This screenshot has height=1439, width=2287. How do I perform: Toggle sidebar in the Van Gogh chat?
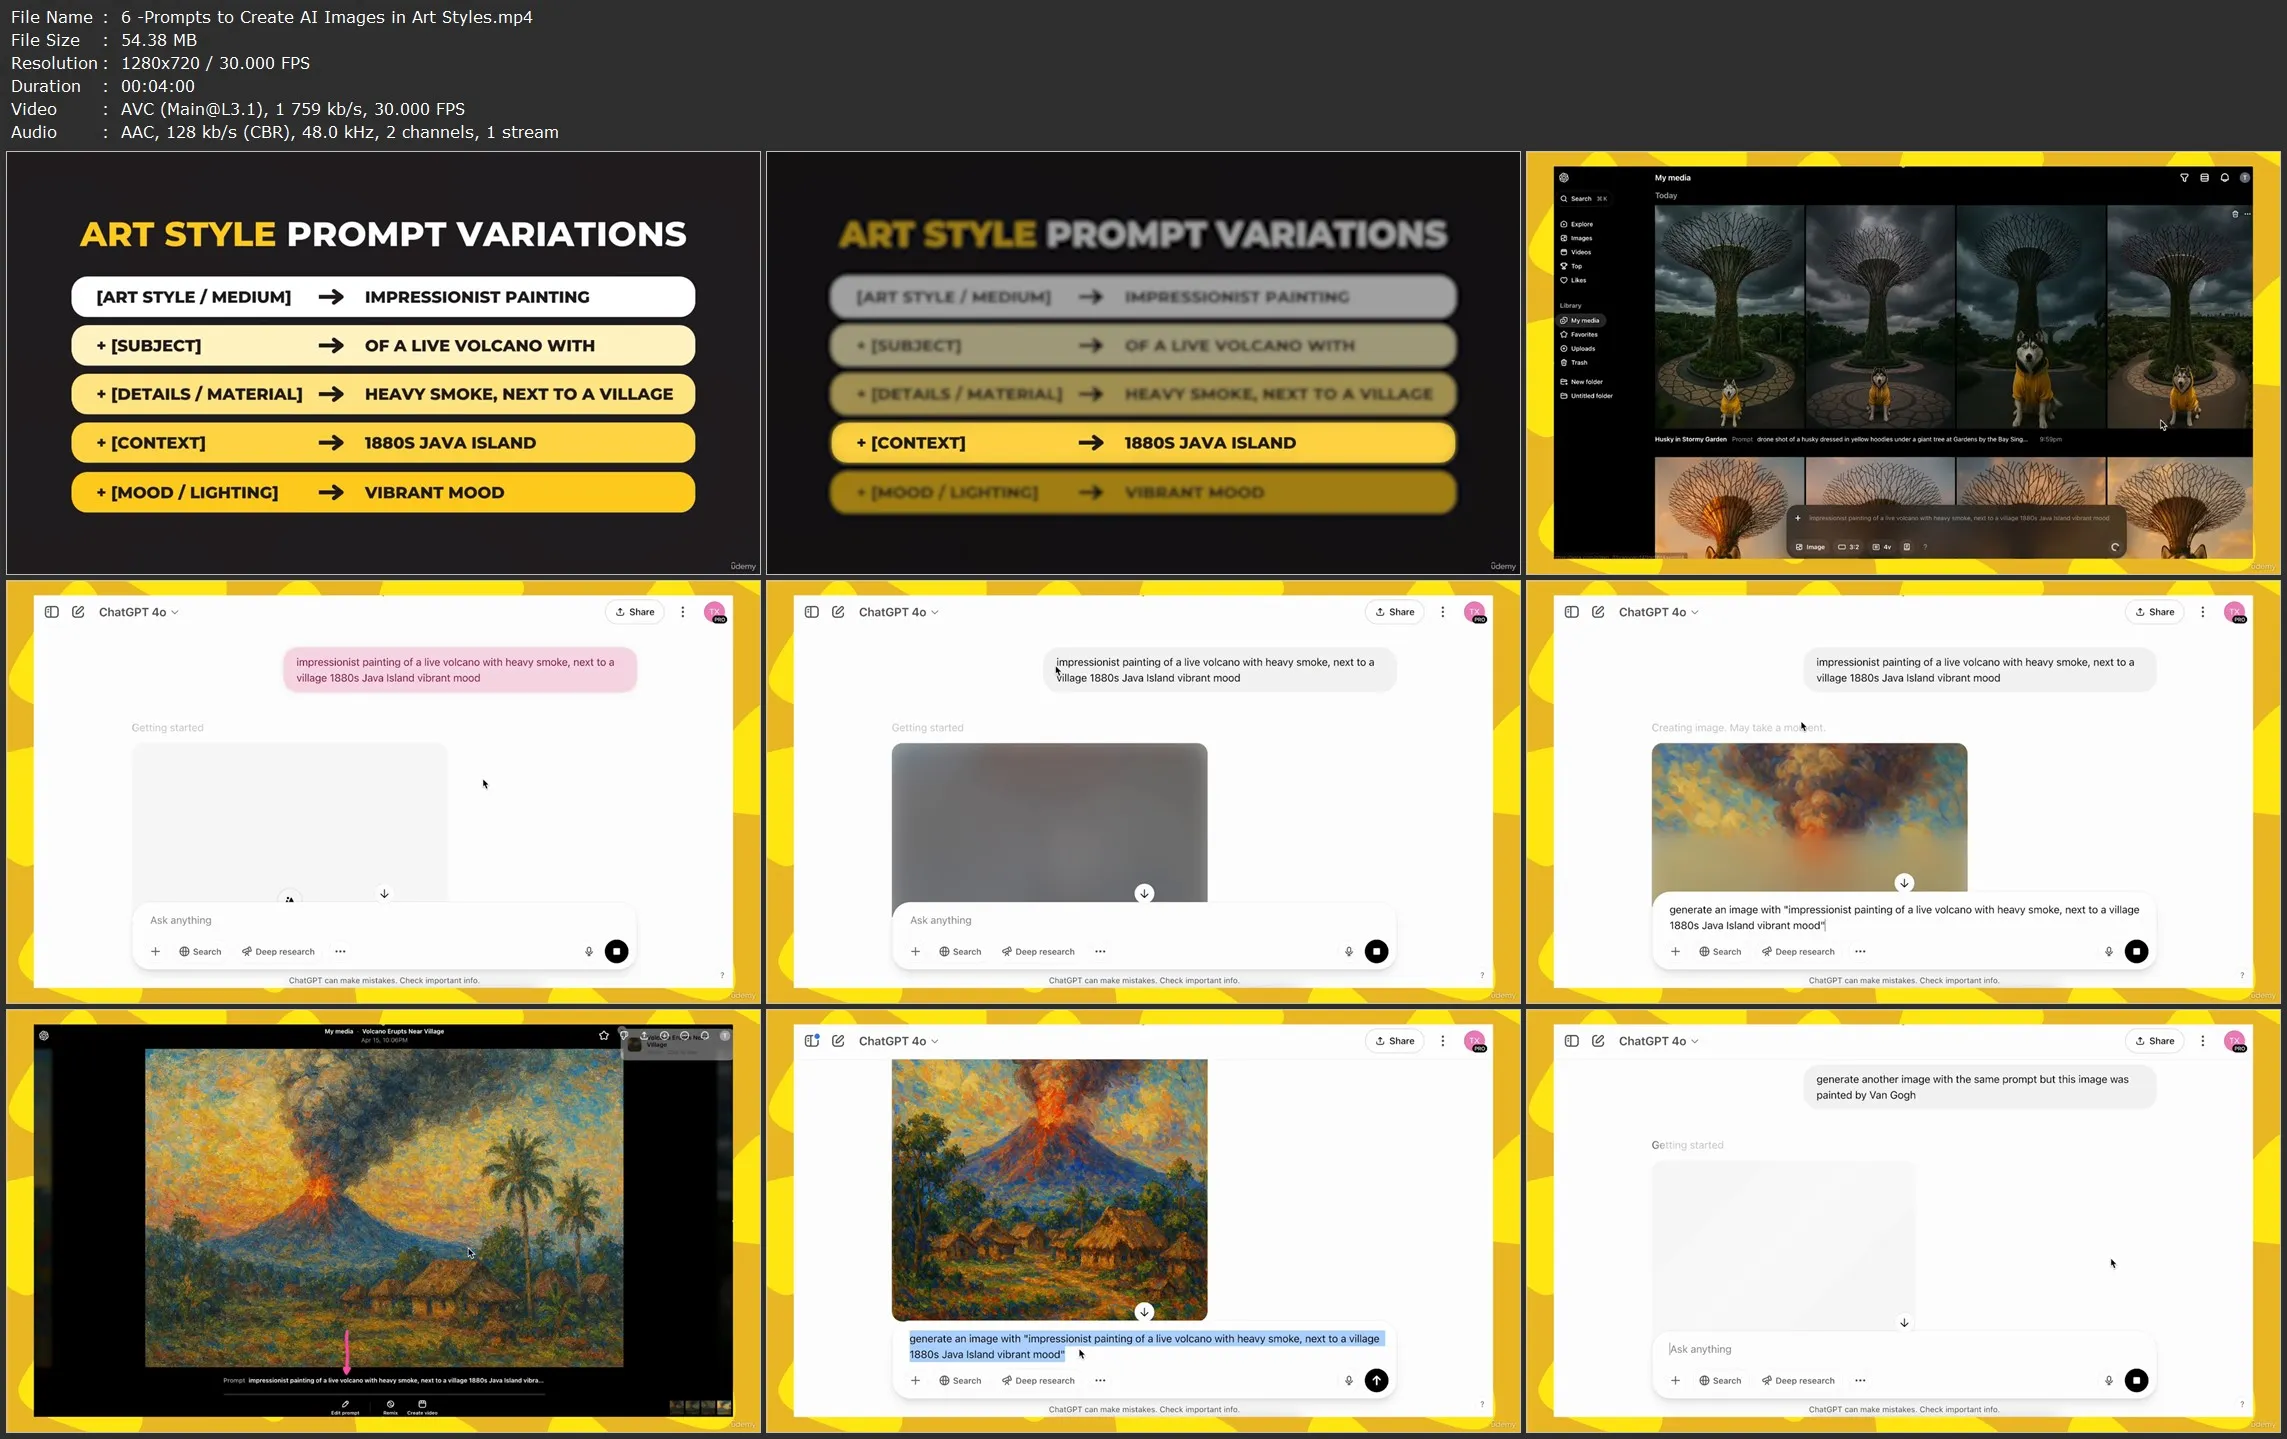(1572, 1041)
